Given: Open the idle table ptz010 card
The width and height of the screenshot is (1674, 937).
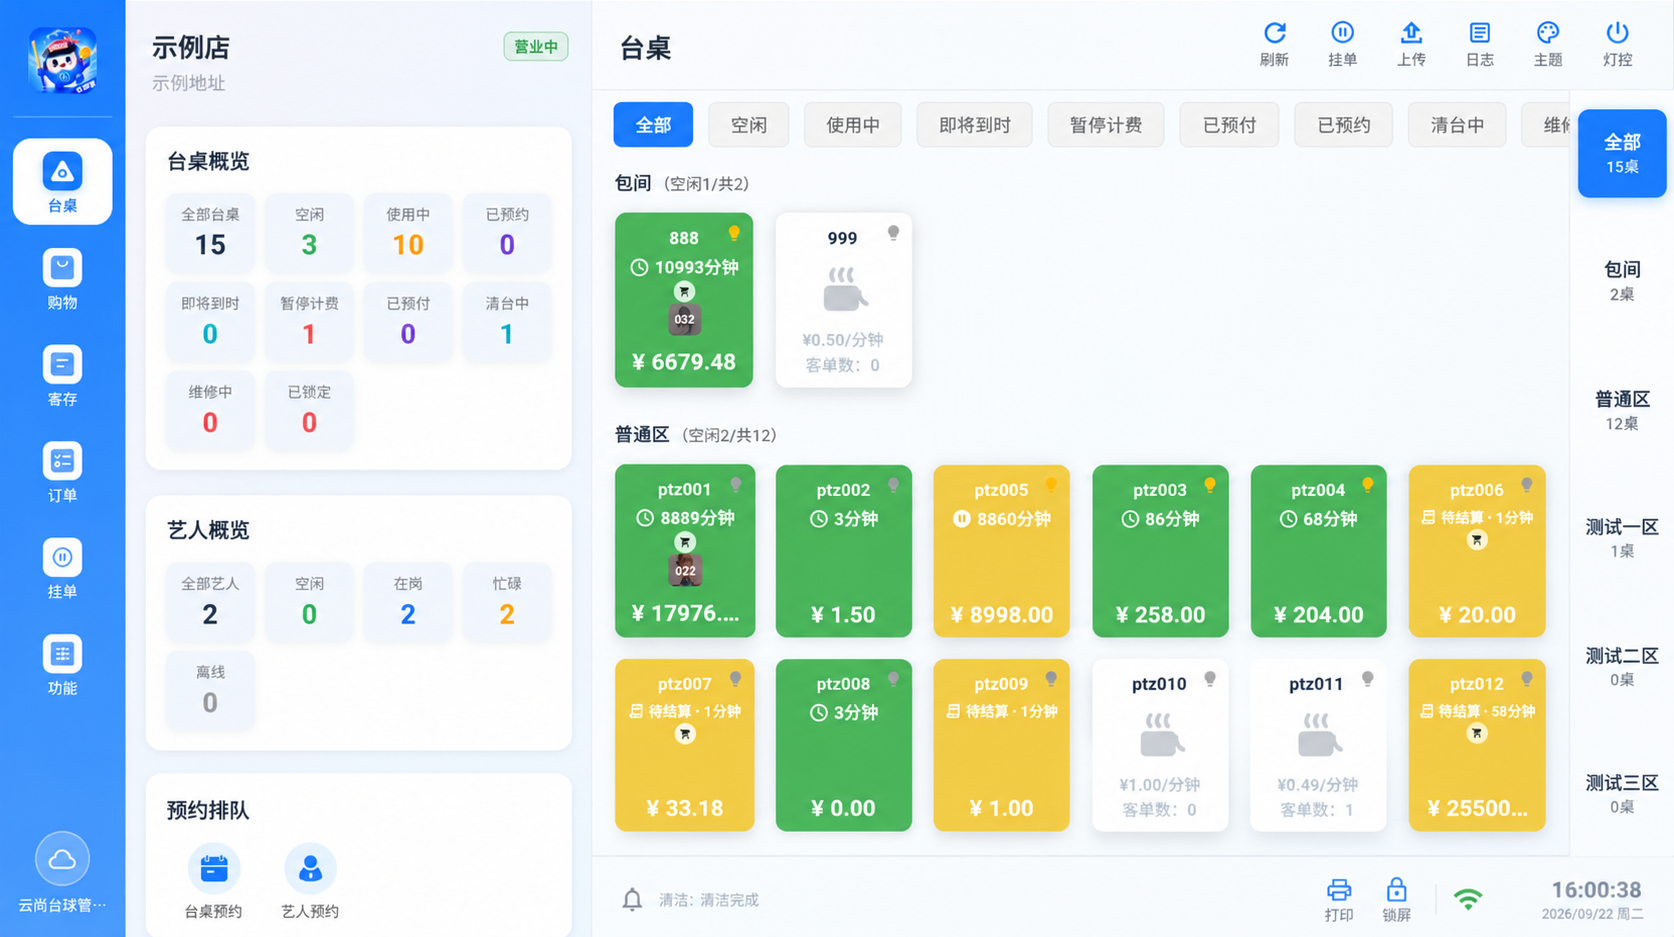Looking at the screenshot, I should point(1160,745).
